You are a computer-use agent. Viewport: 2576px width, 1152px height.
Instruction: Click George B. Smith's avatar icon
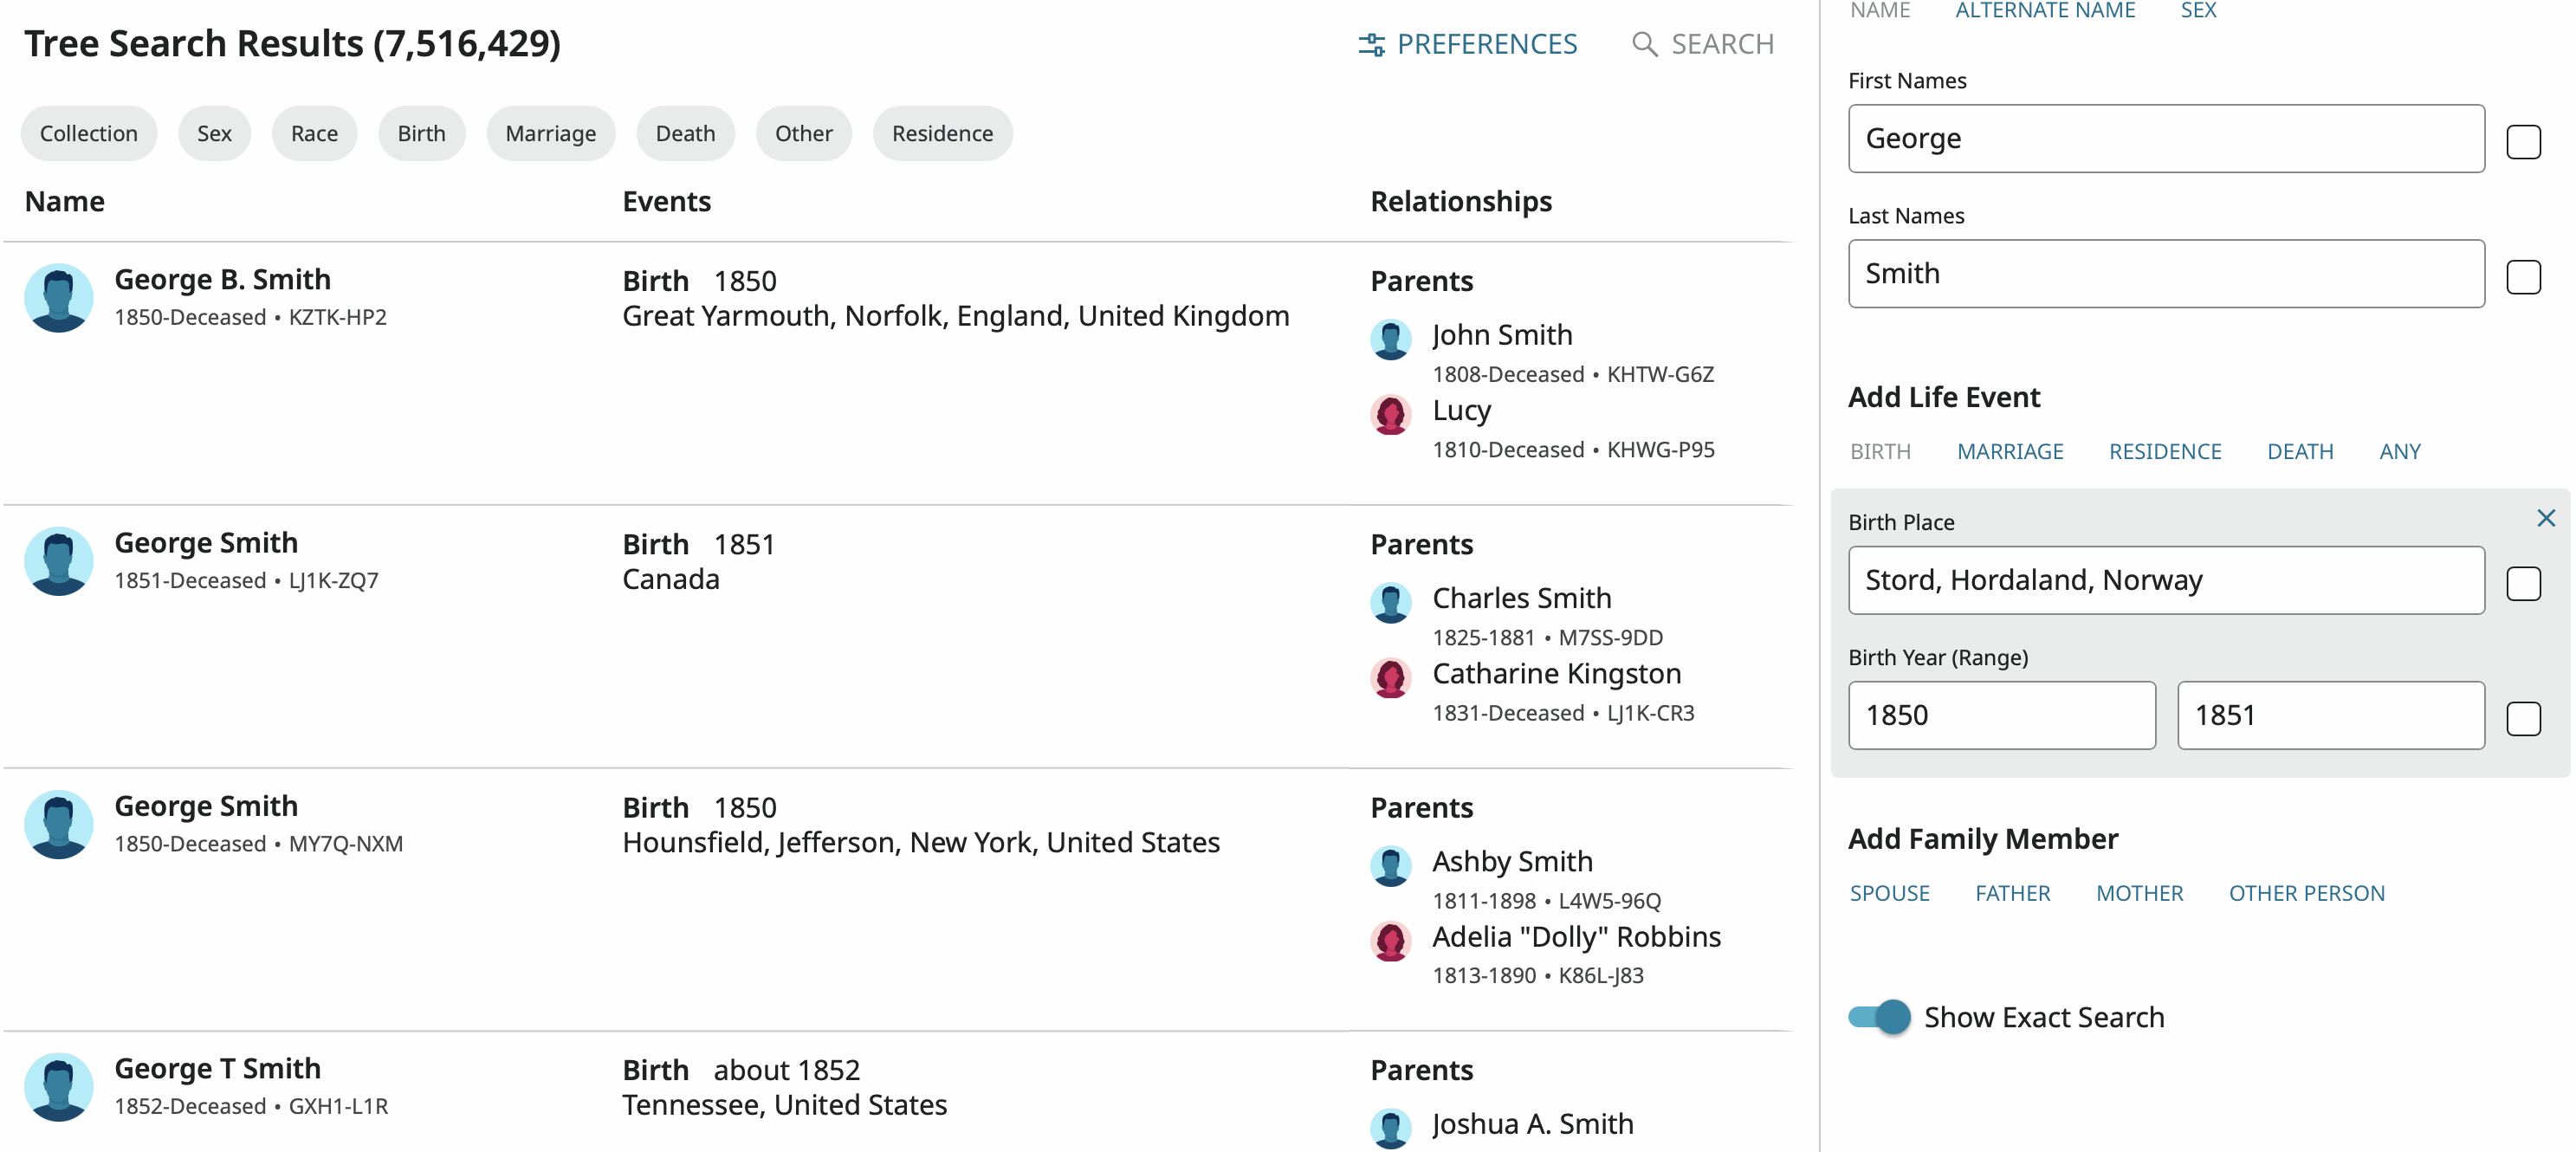coord(58,298)
